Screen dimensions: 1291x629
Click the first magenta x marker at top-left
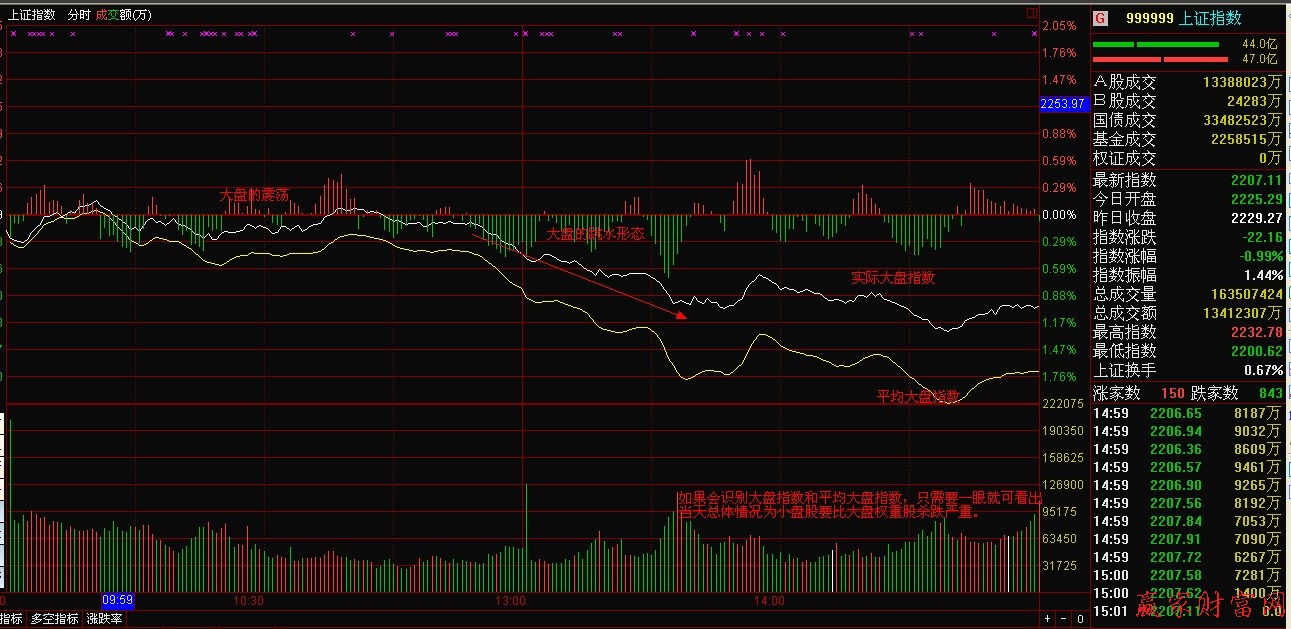tap(13, 34)
